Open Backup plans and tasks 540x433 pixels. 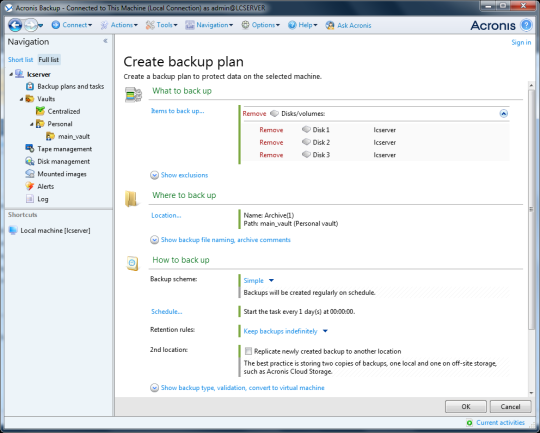pos(71,86)
